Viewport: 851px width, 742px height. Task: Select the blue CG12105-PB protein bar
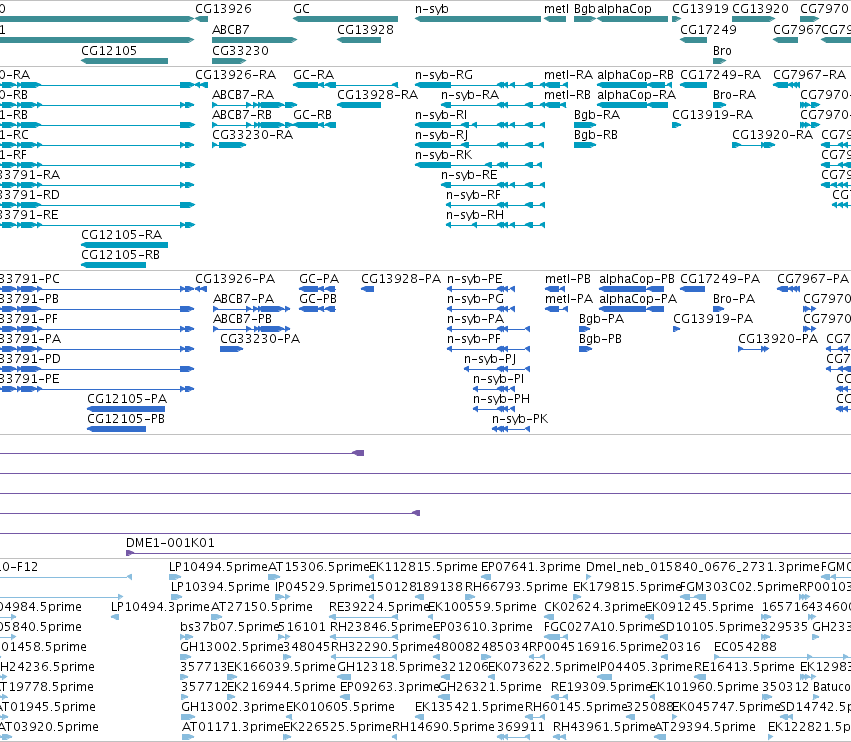tap(117, 429)
